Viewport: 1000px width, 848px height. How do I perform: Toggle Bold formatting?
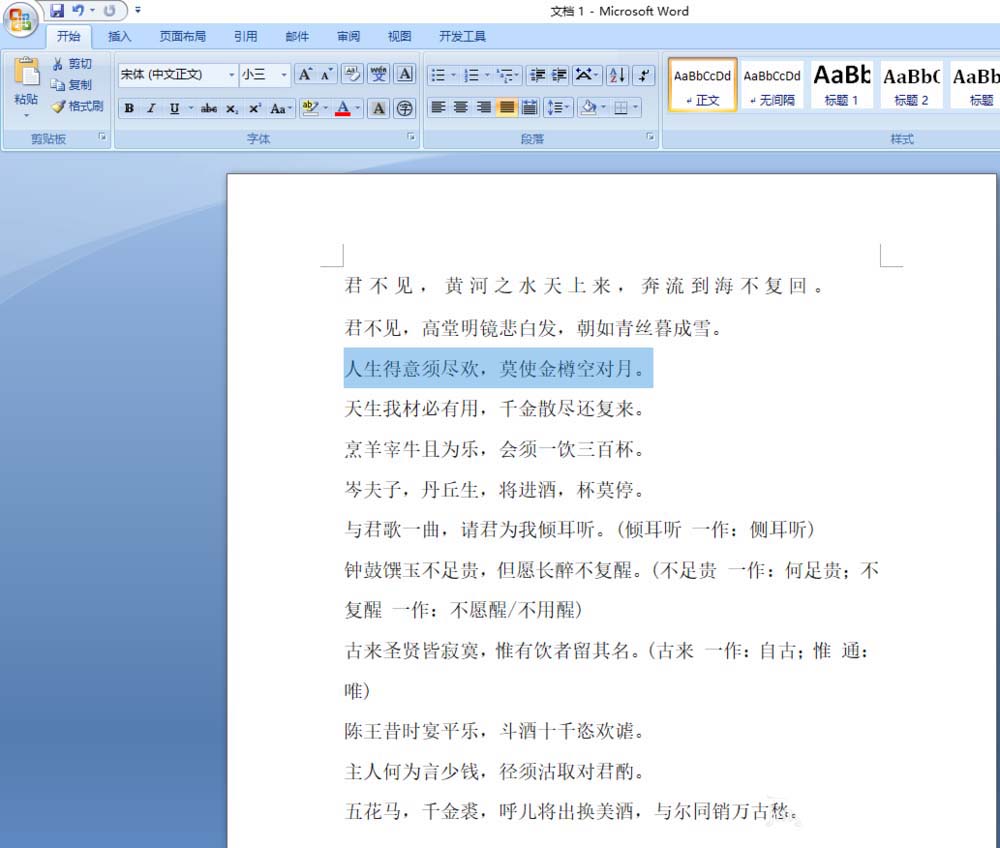click(x=129, y=108)
